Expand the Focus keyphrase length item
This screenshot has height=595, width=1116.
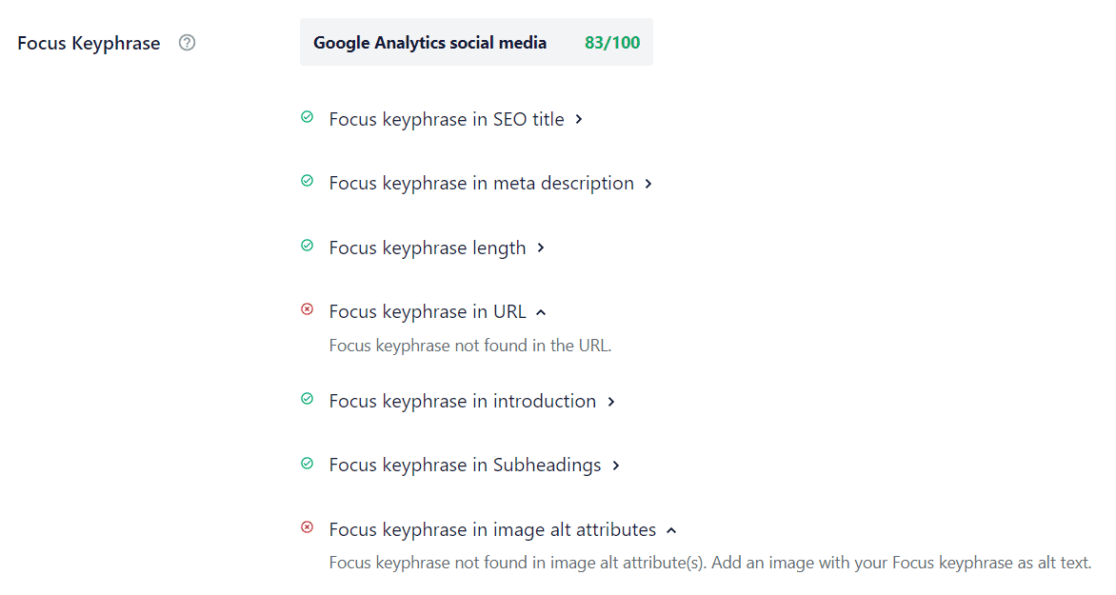tap(540, 247)
